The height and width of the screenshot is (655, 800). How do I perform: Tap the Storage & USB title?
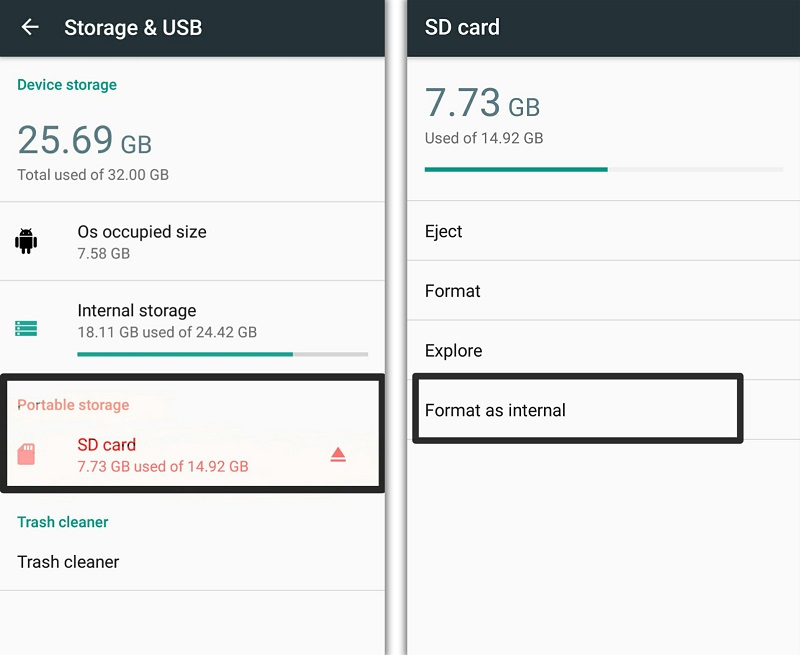click(x=133, y=28)
